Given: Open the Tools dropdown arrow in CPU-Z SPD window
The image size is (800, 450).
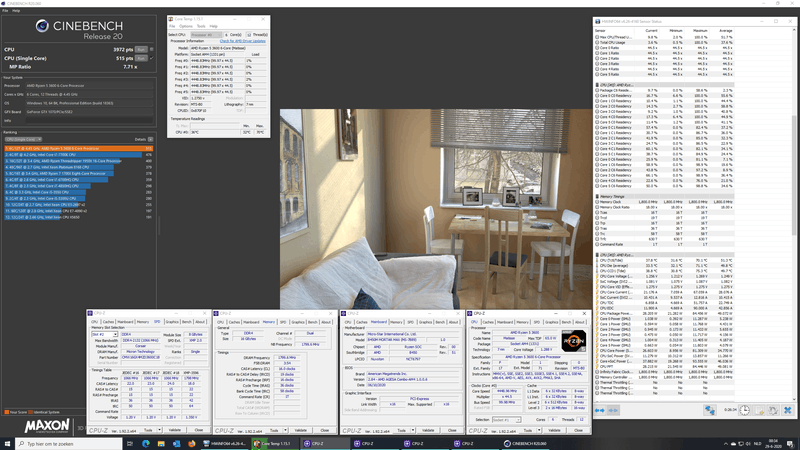Looking at the screenshot, I should tap(159, 430).
